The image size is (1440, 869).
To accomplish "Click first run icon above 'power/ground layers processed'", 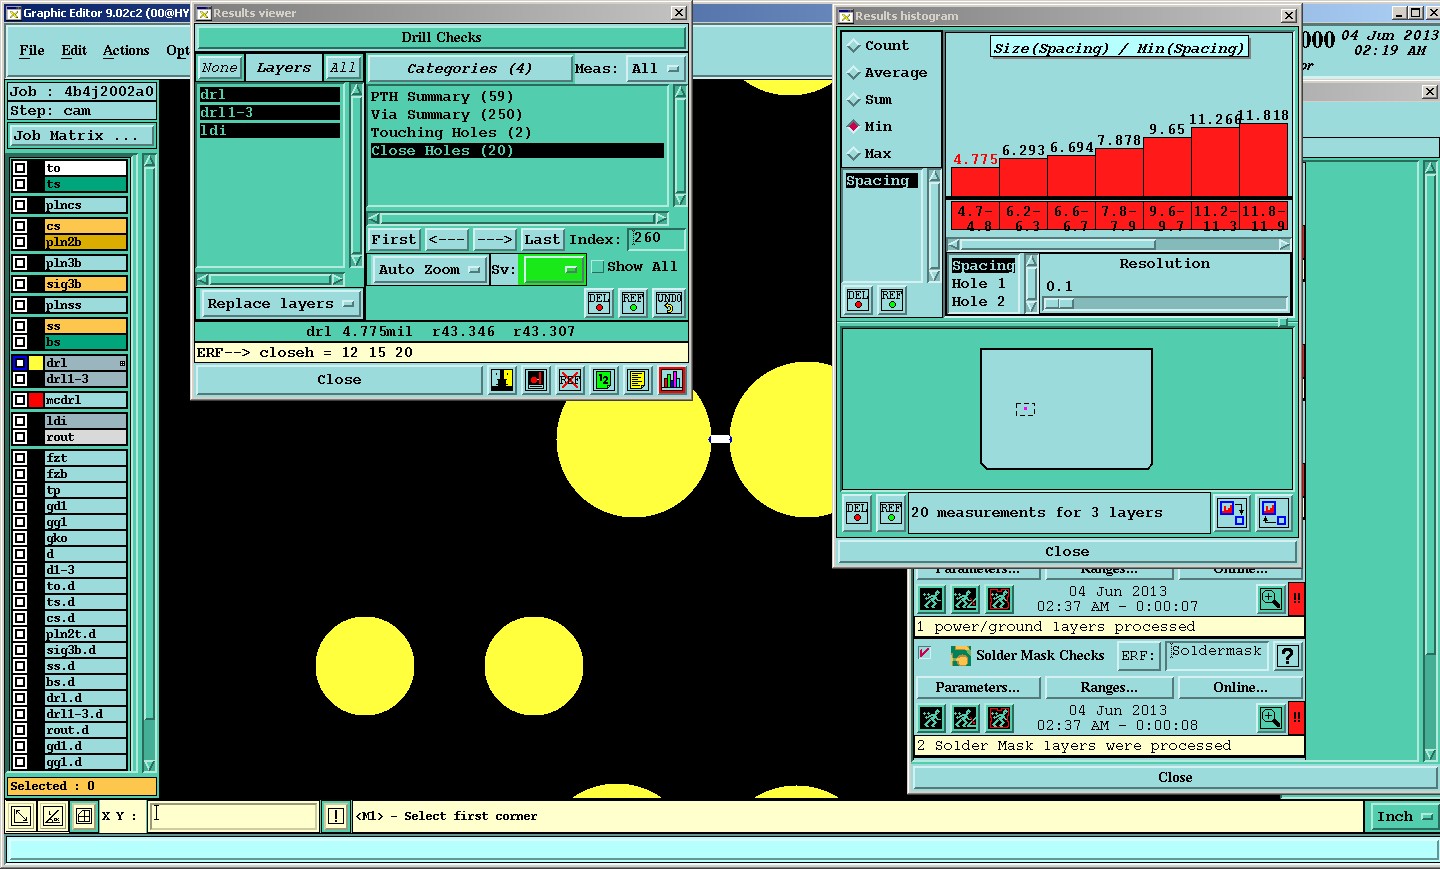I will point(931,599).
